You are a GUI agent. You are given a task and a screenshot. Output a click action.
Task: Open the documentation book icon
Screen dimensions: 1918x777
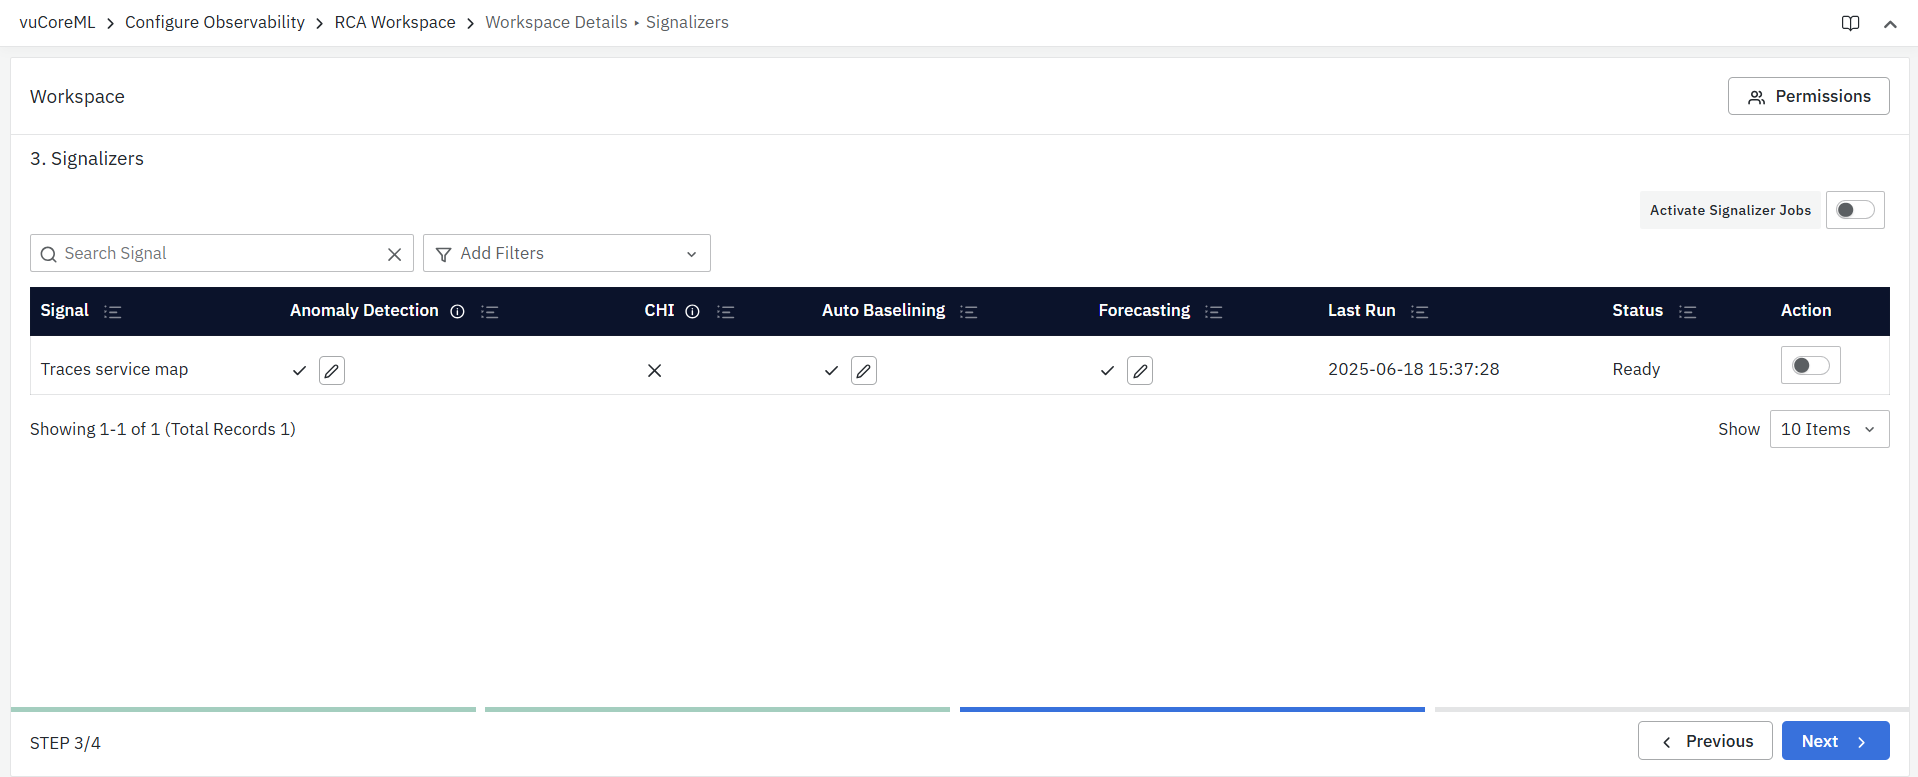pos(1850,23)
